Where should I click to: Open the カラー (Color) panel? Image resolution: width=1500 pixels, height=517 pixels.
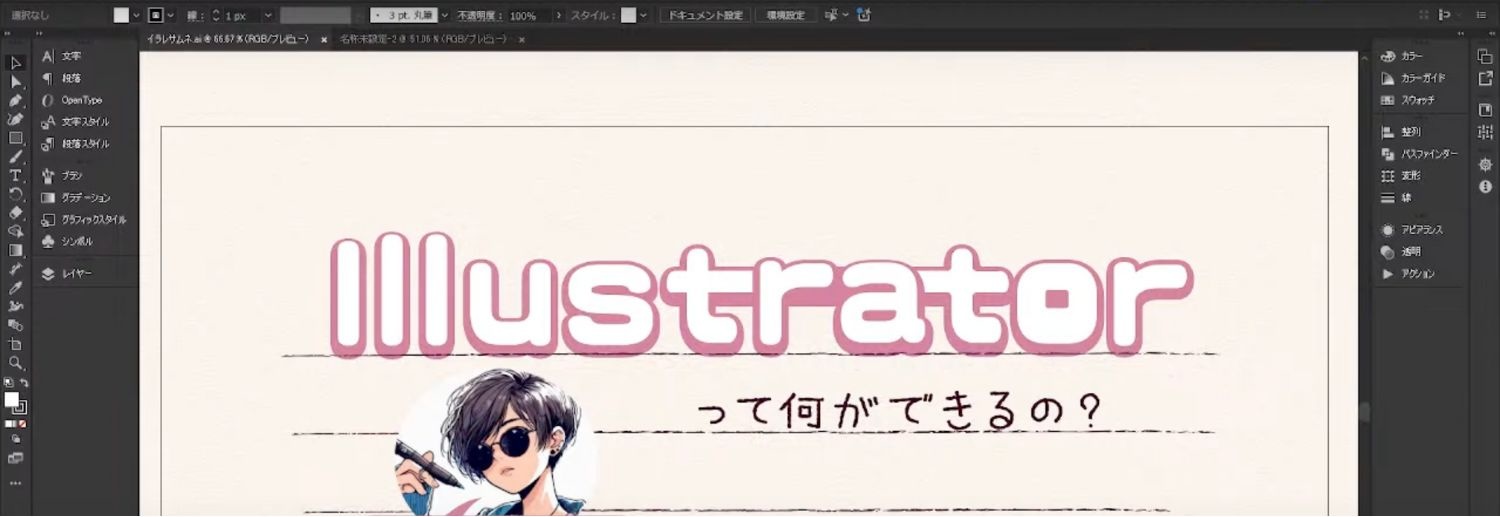coord(1402,56)
